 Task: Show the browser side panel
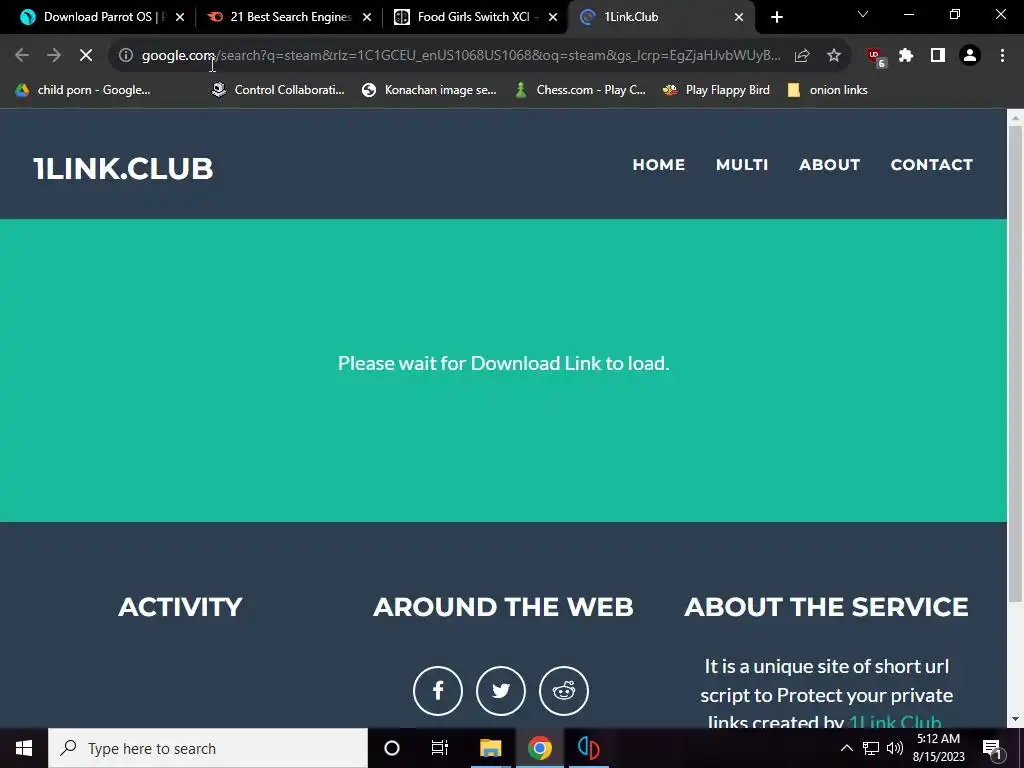click(938, 56)
